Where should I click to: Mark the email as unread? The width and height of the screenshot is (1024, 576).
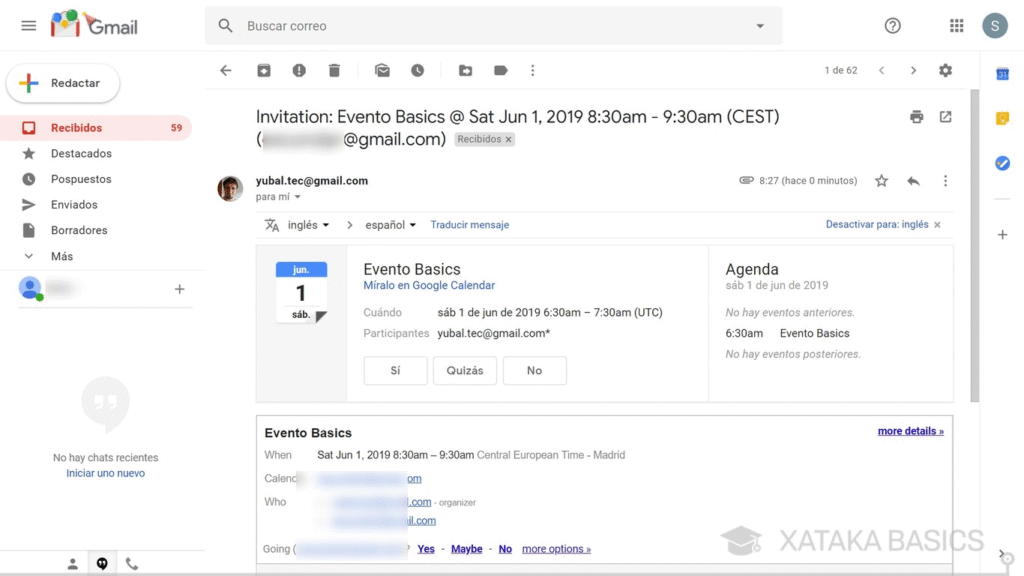(382, 71)
